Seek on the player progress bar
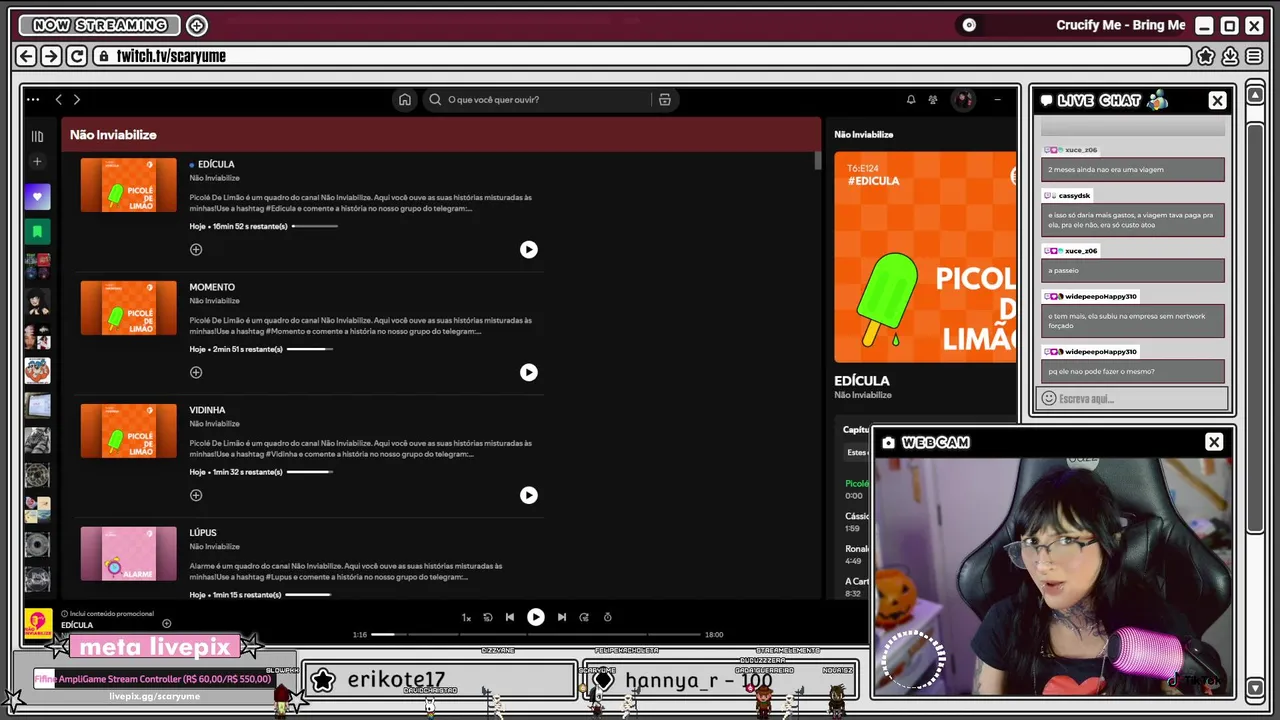The image size is (1280, 720). pyautogui.click(x=535, y=634)
